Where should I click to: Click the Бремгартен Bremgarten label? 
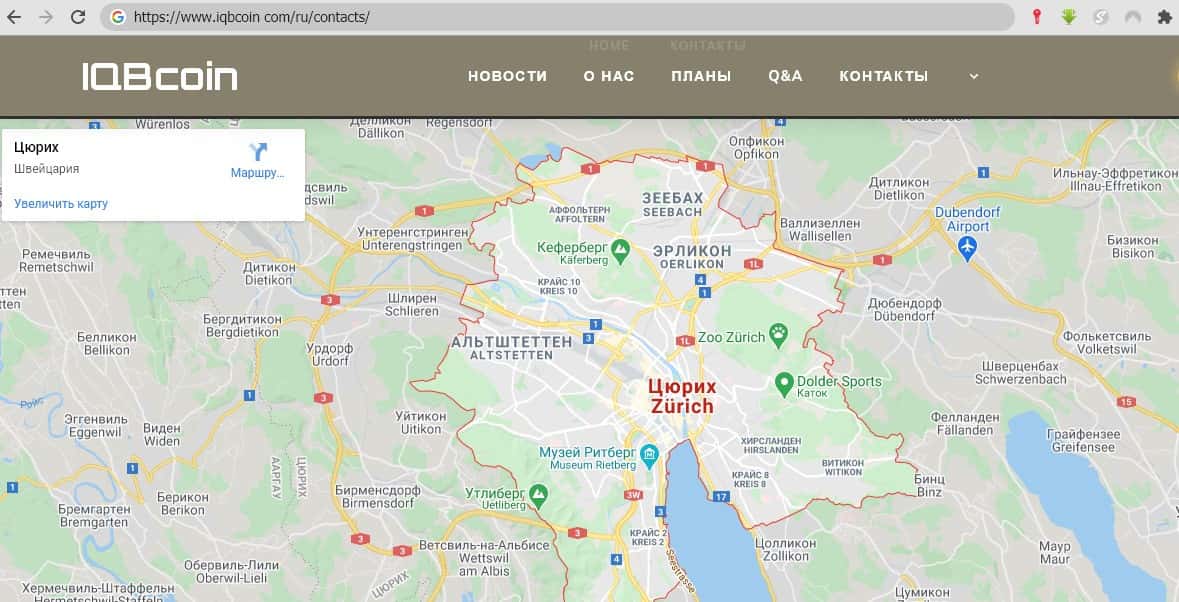coord(94,516)
